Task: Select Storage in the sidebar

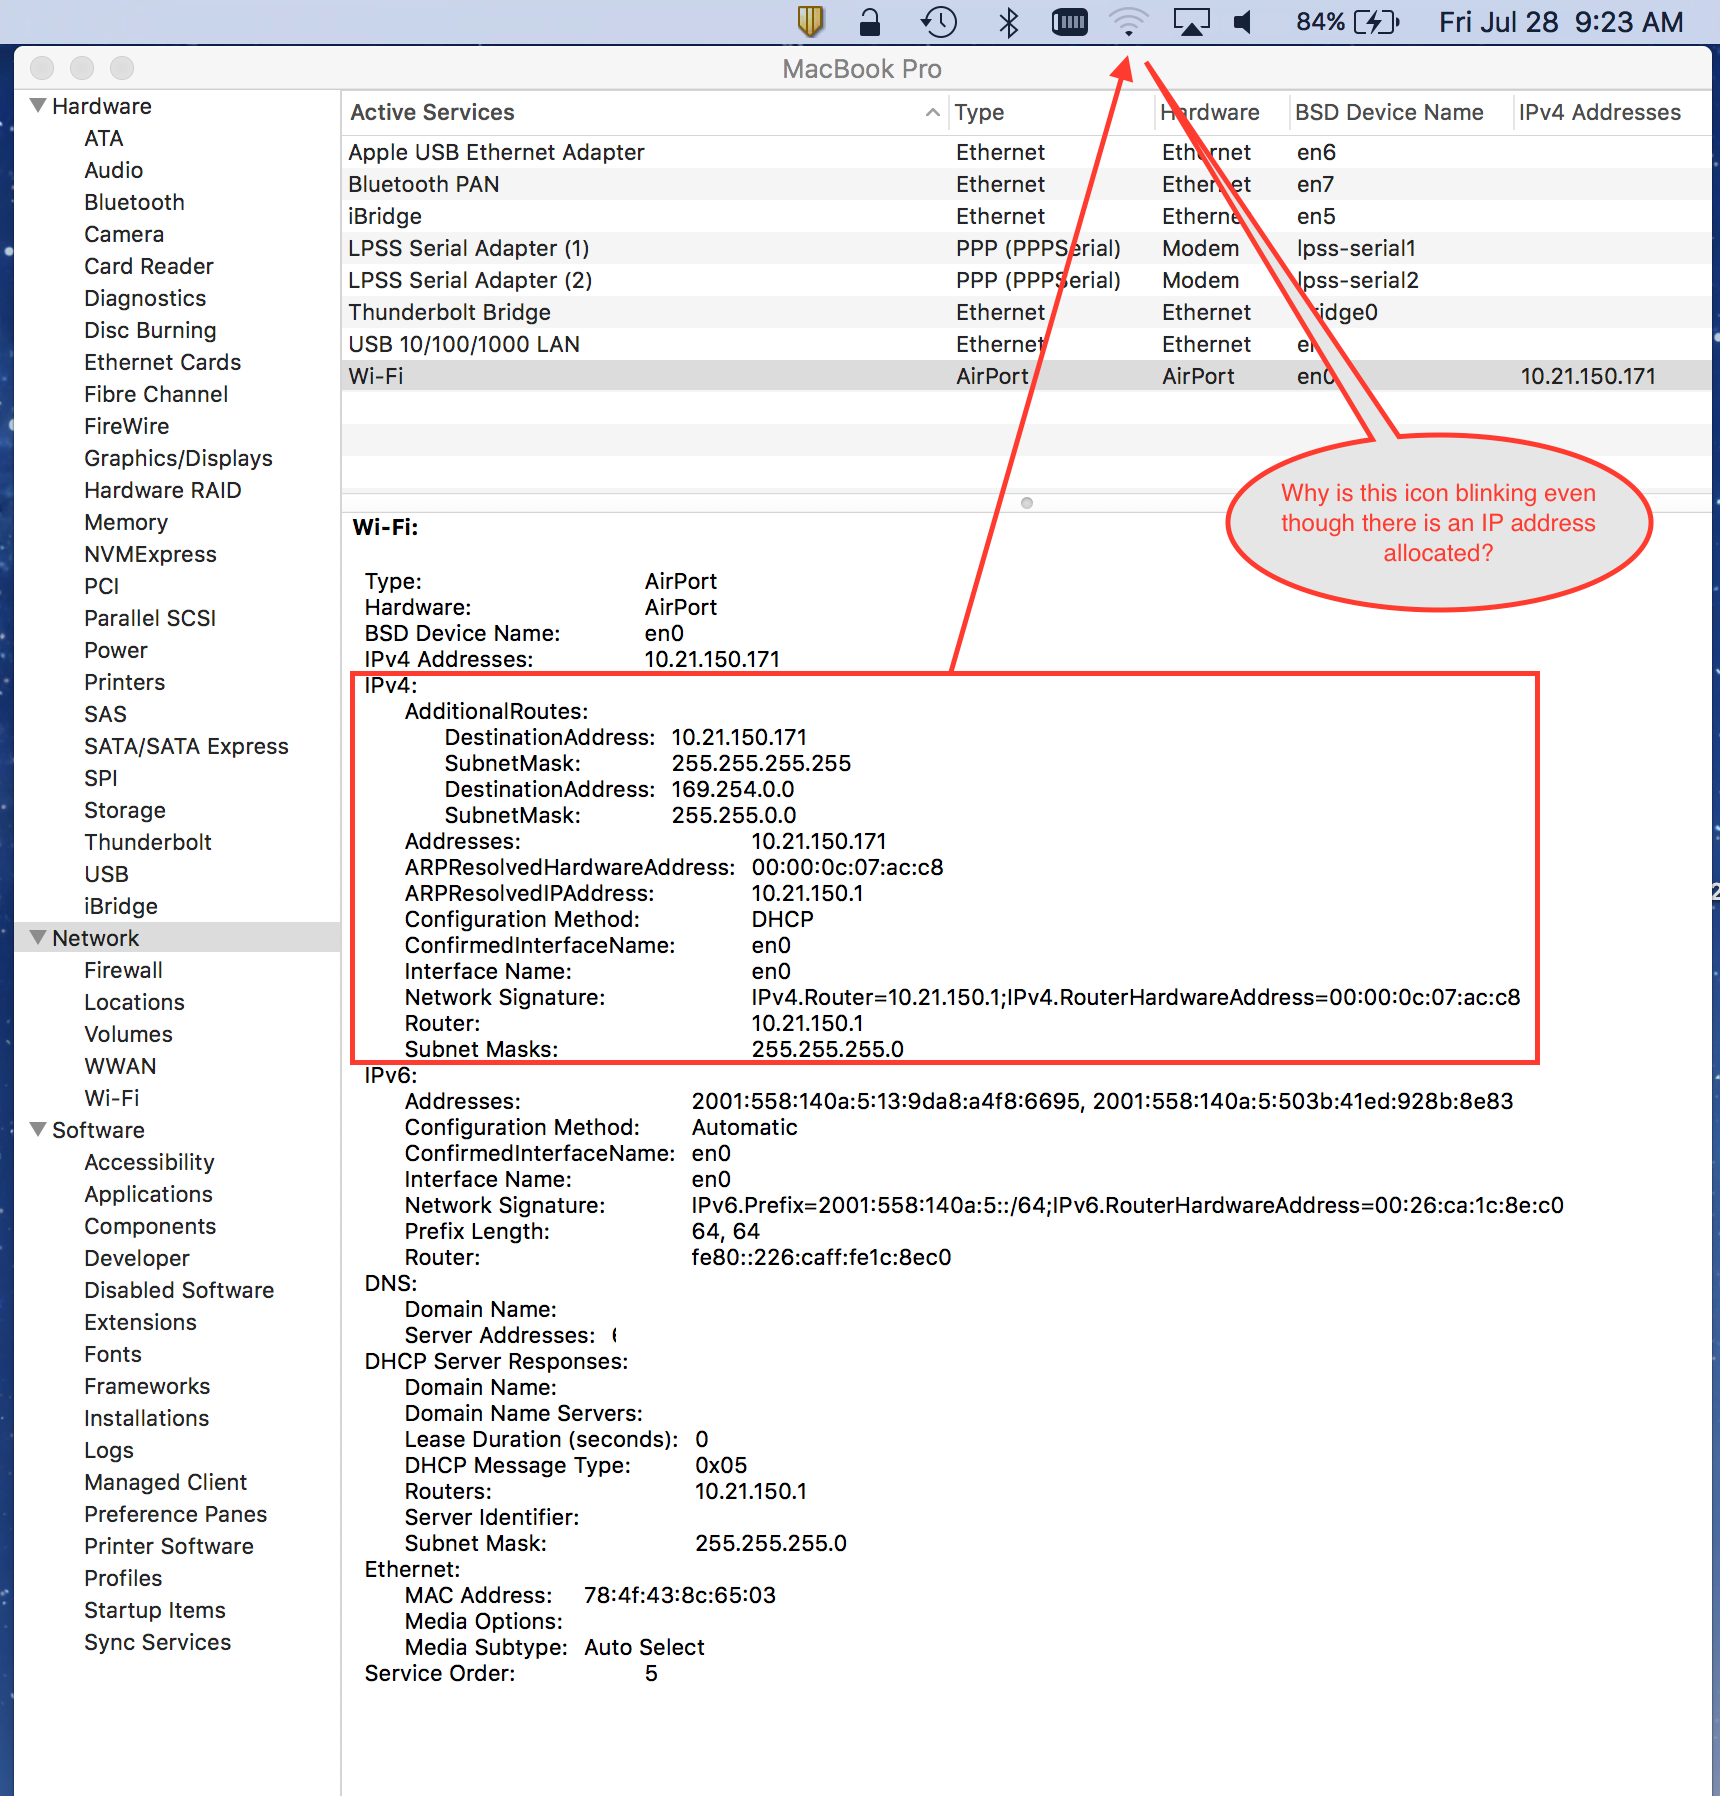Action: (125, 810)
